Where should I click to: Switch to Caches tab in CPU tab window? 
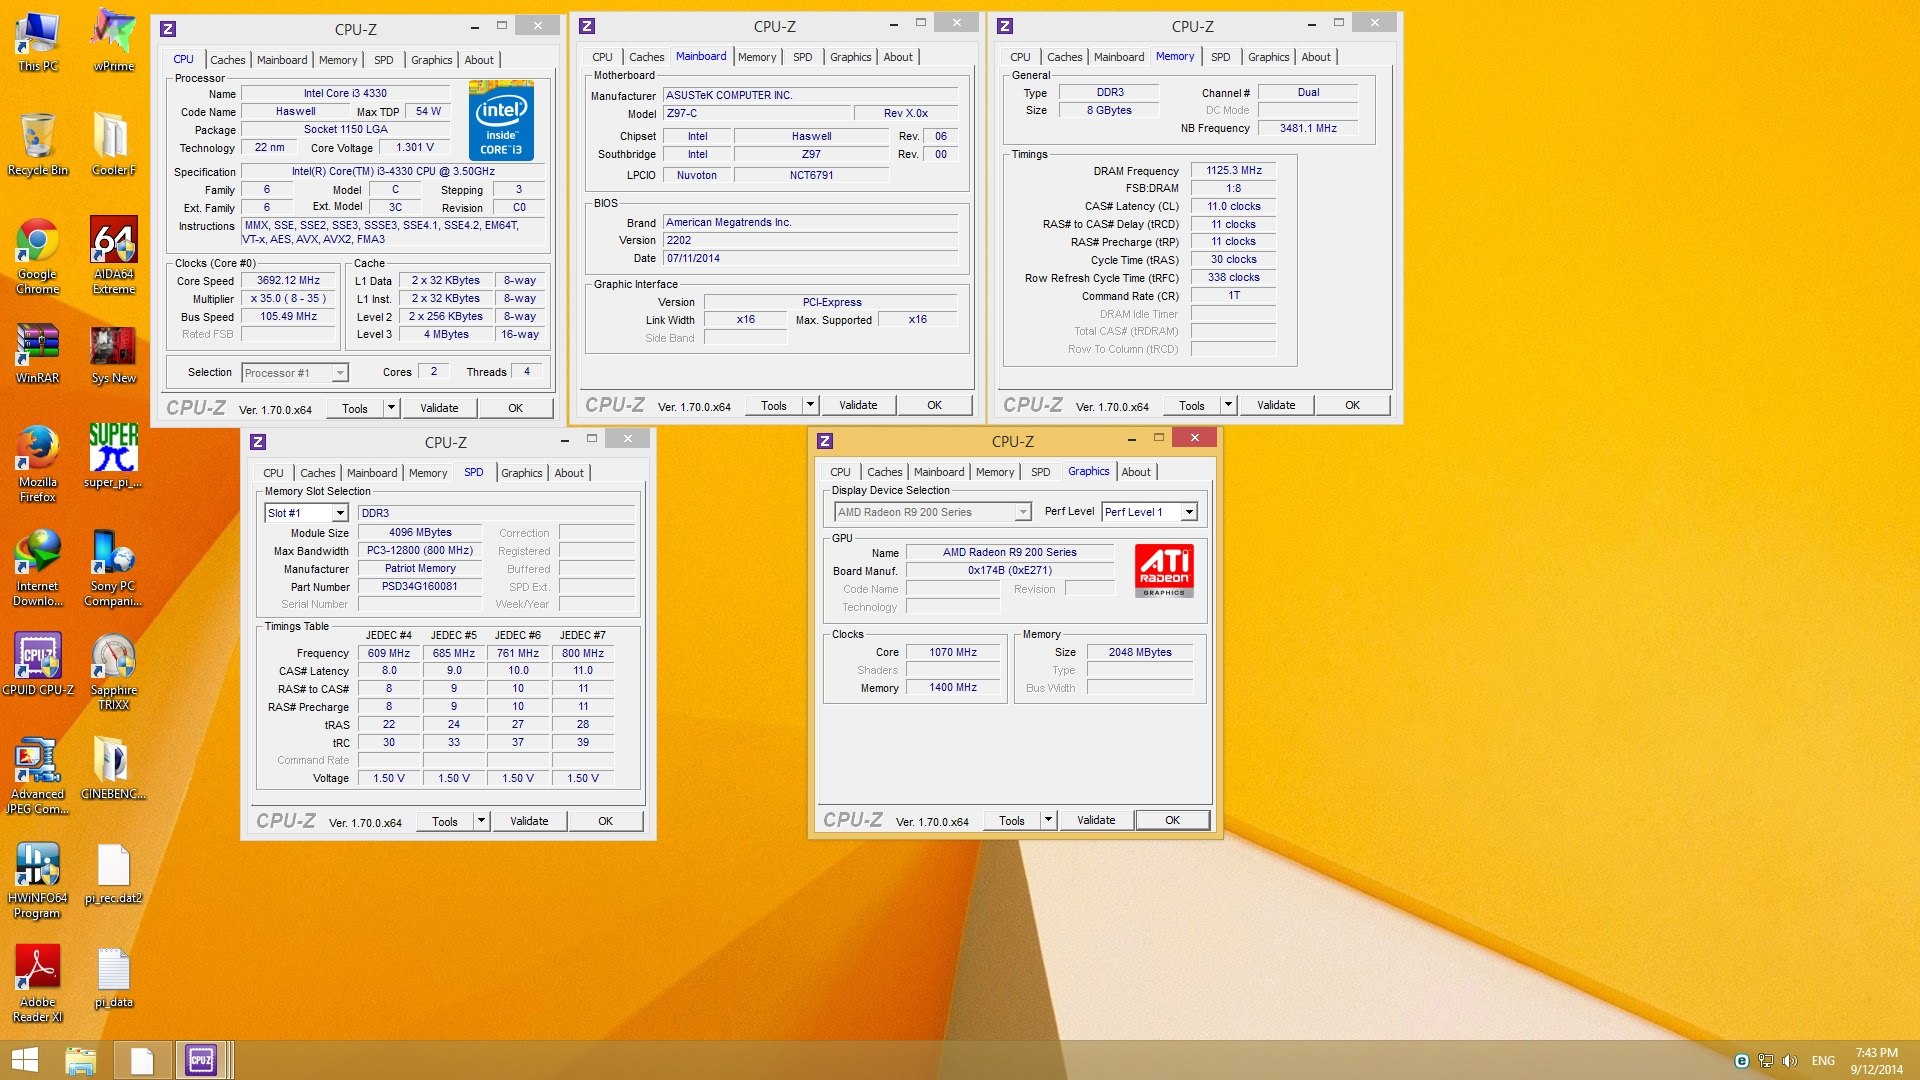[227, 60]
